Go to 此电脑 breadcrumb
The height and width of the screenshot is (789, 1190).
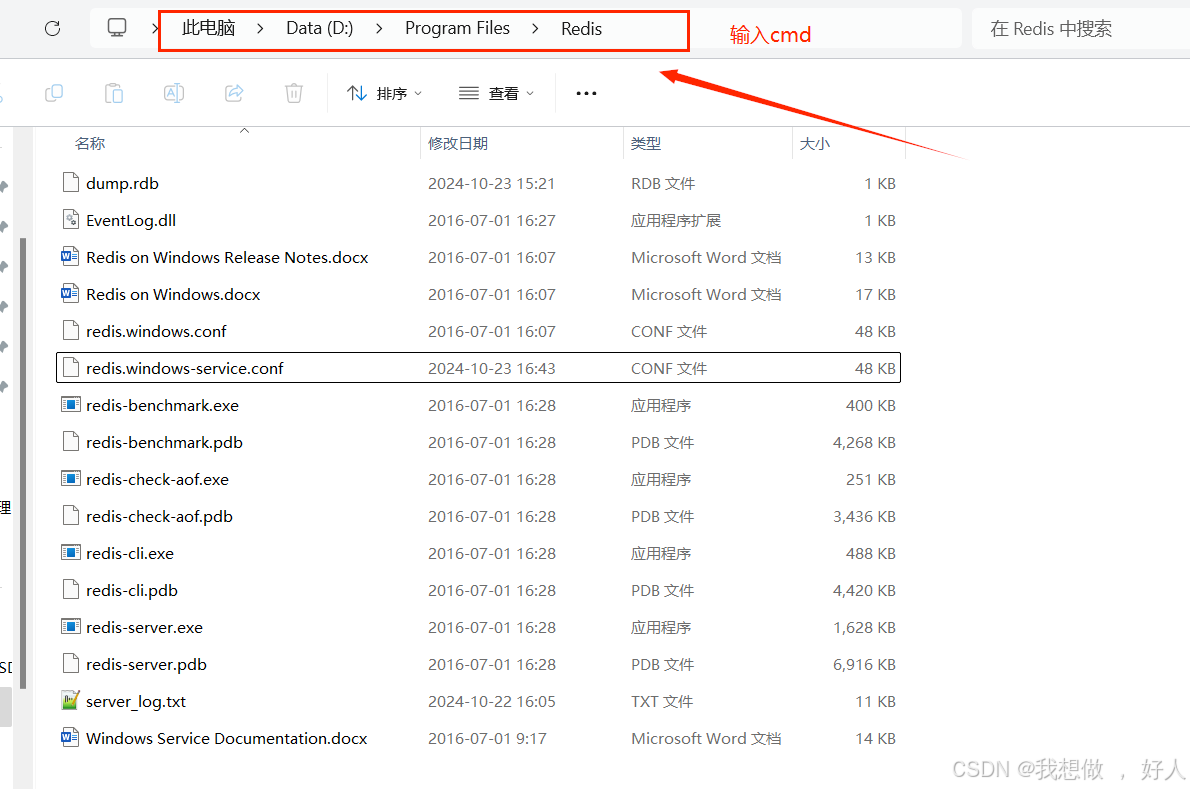coord(209,29)
